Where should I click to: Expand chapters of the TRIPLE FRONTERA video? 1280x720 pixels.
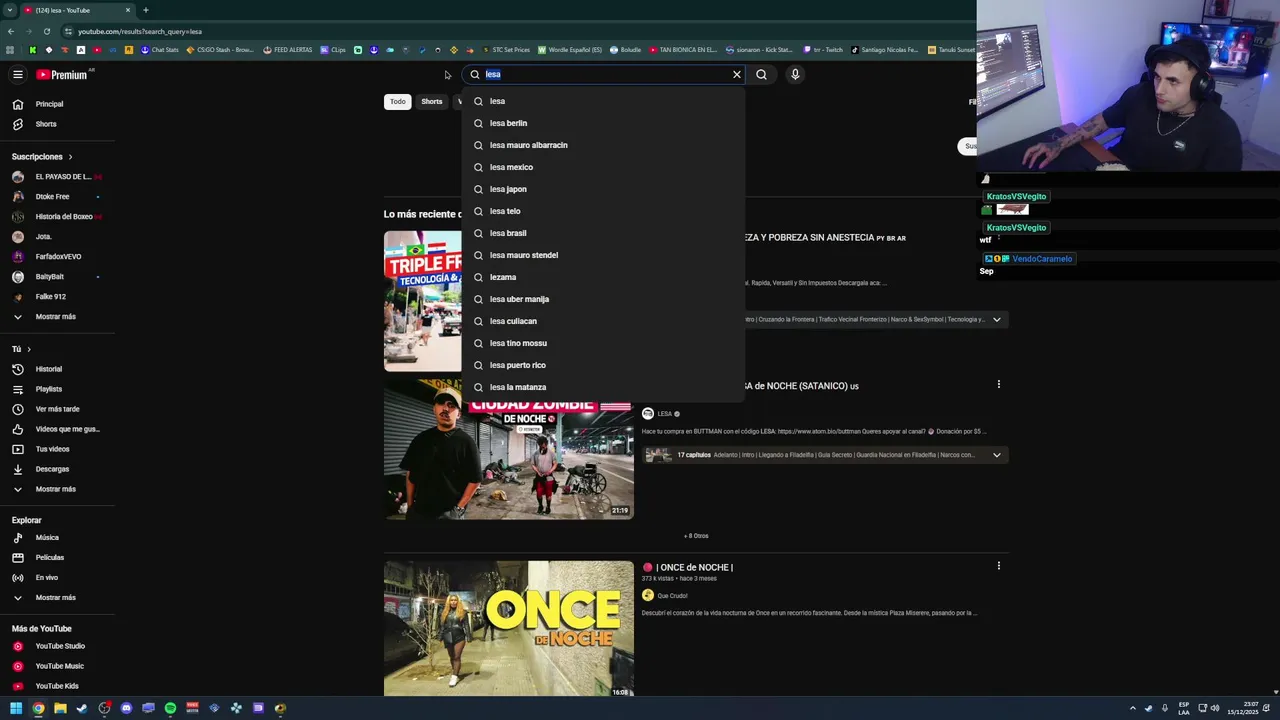tap(997, 320)
